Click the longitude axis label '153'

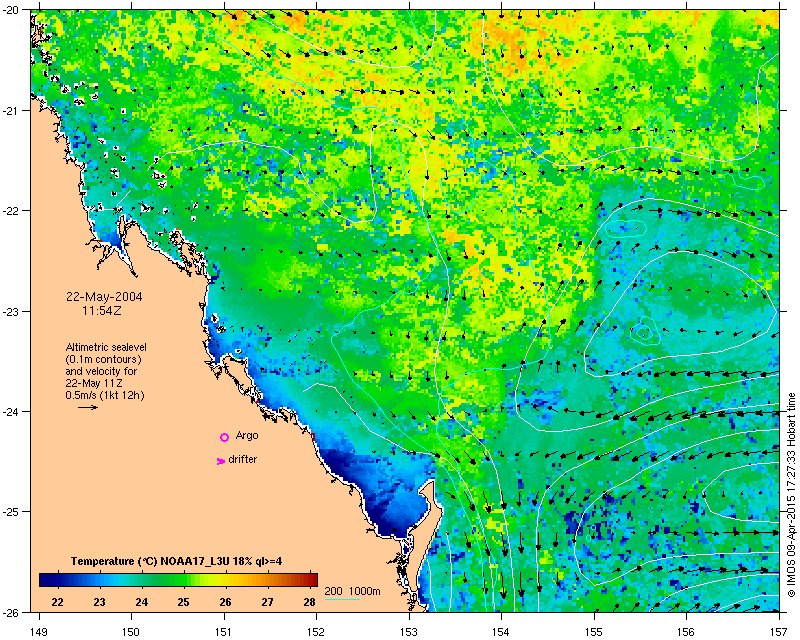[409, 632]
